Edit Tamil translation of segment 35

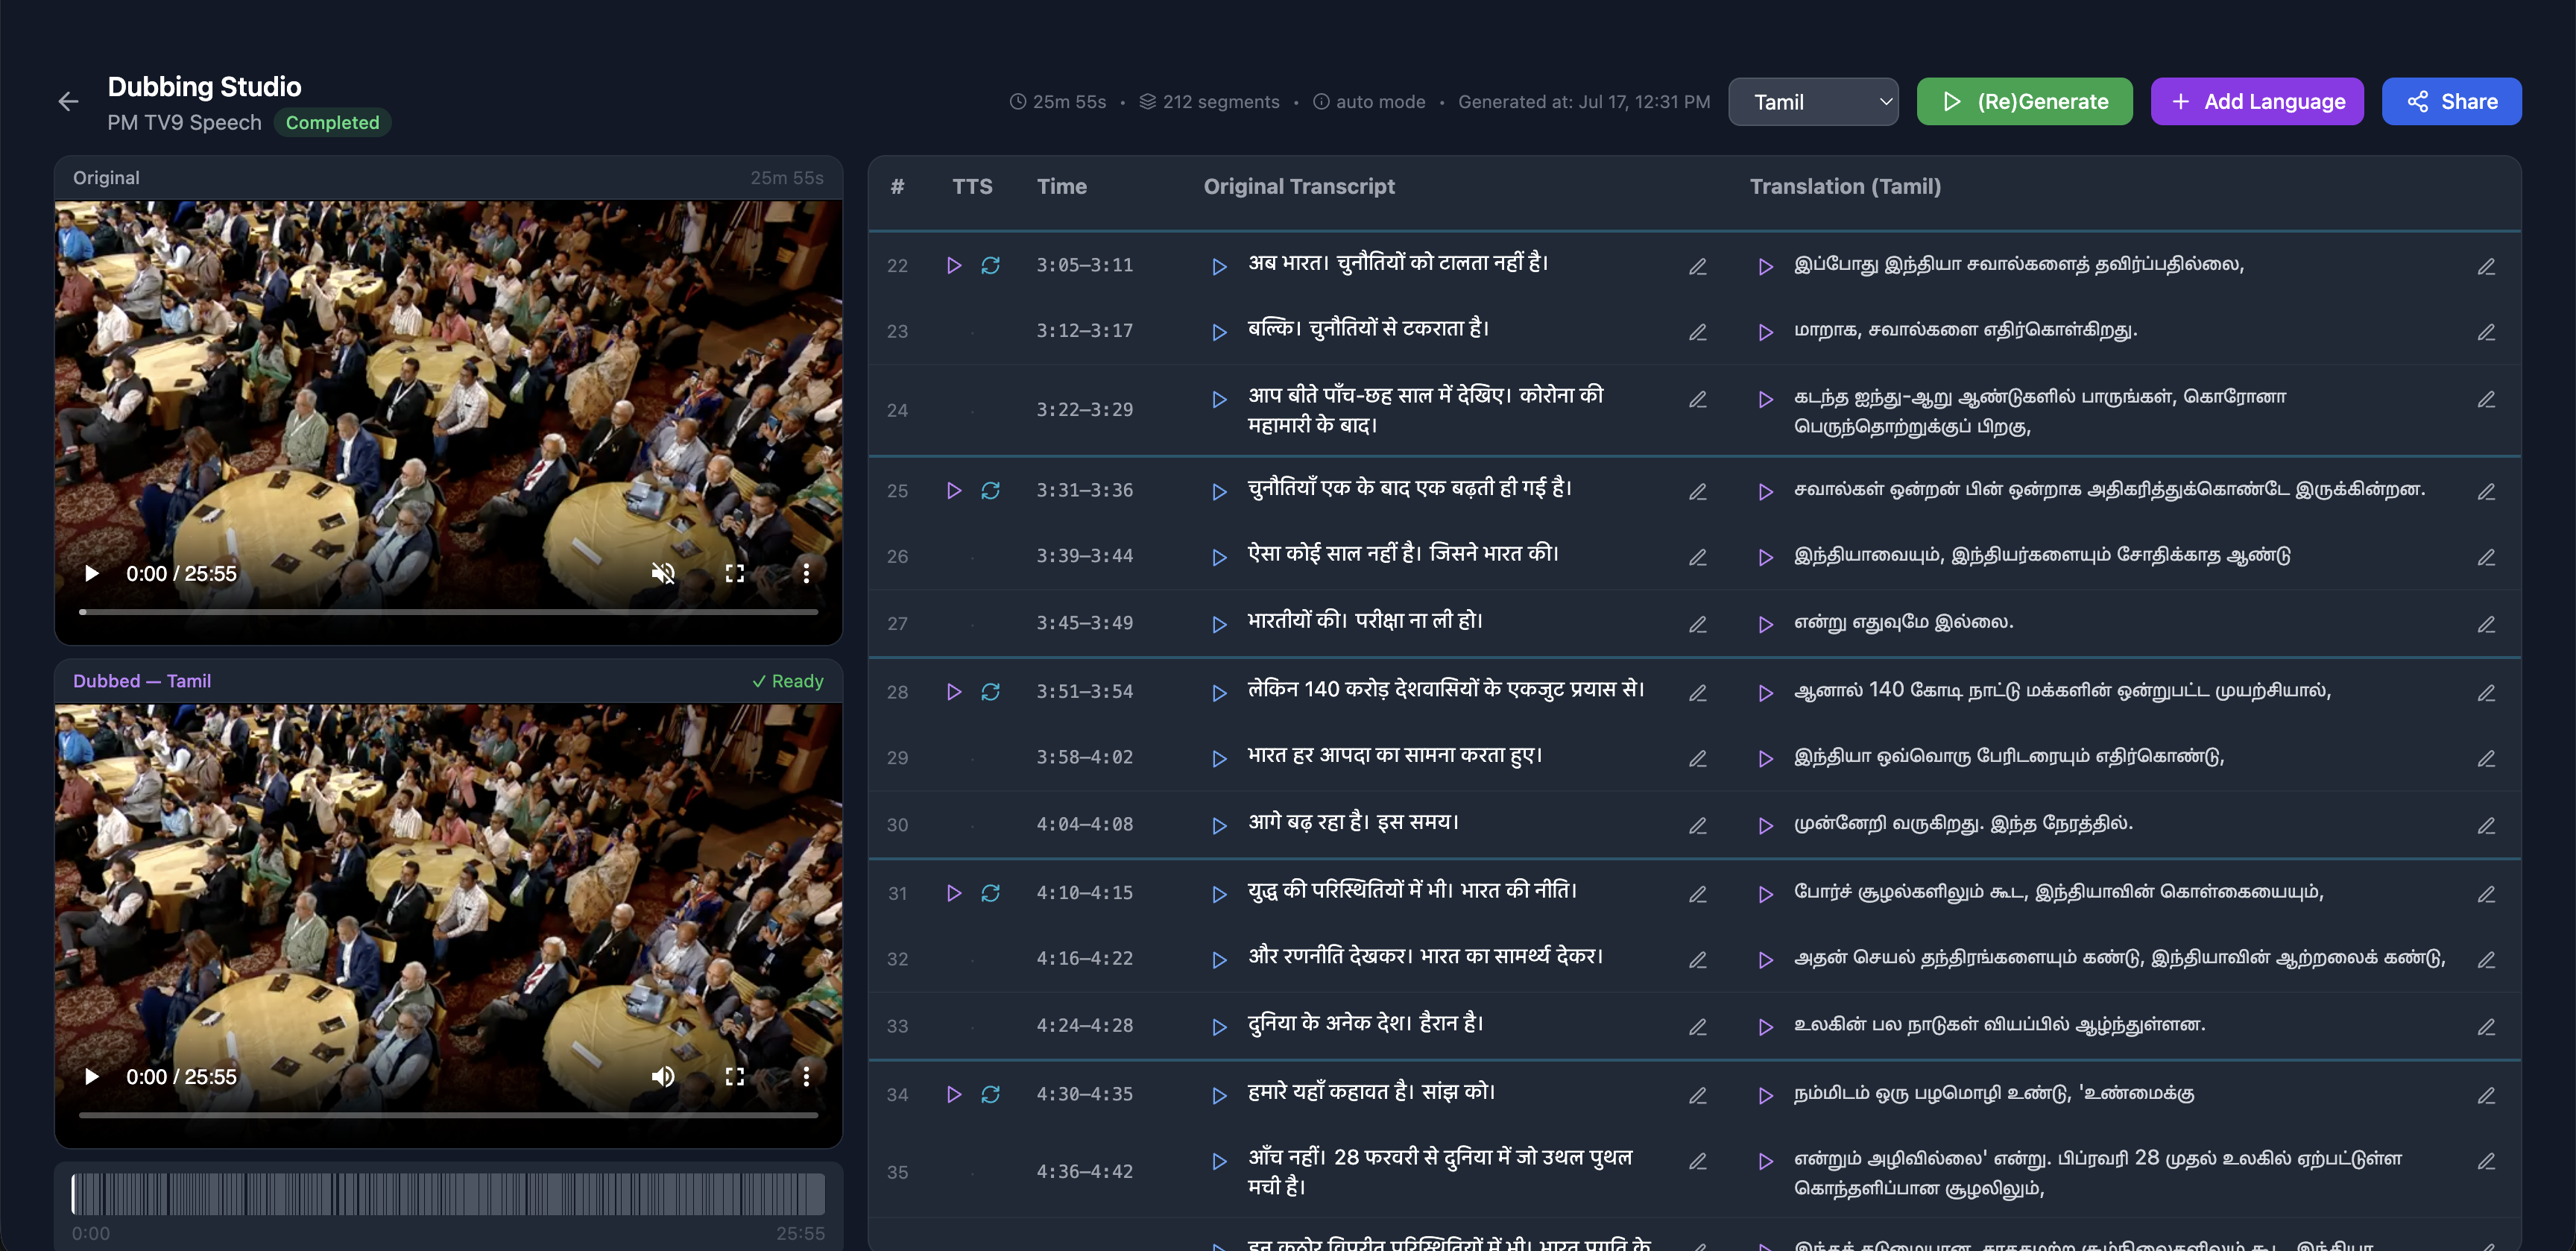pos(2486,1161)
